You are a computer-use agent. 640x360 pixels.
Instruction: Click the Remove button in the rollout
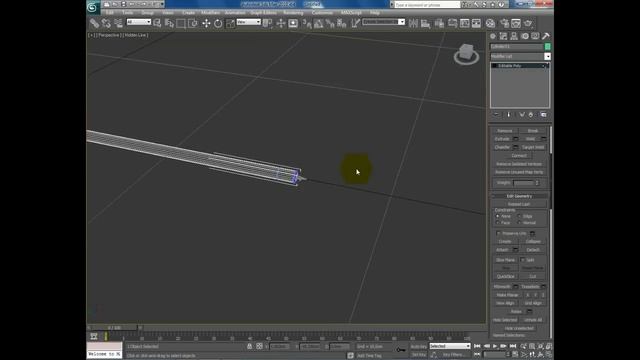coord(505,131)
